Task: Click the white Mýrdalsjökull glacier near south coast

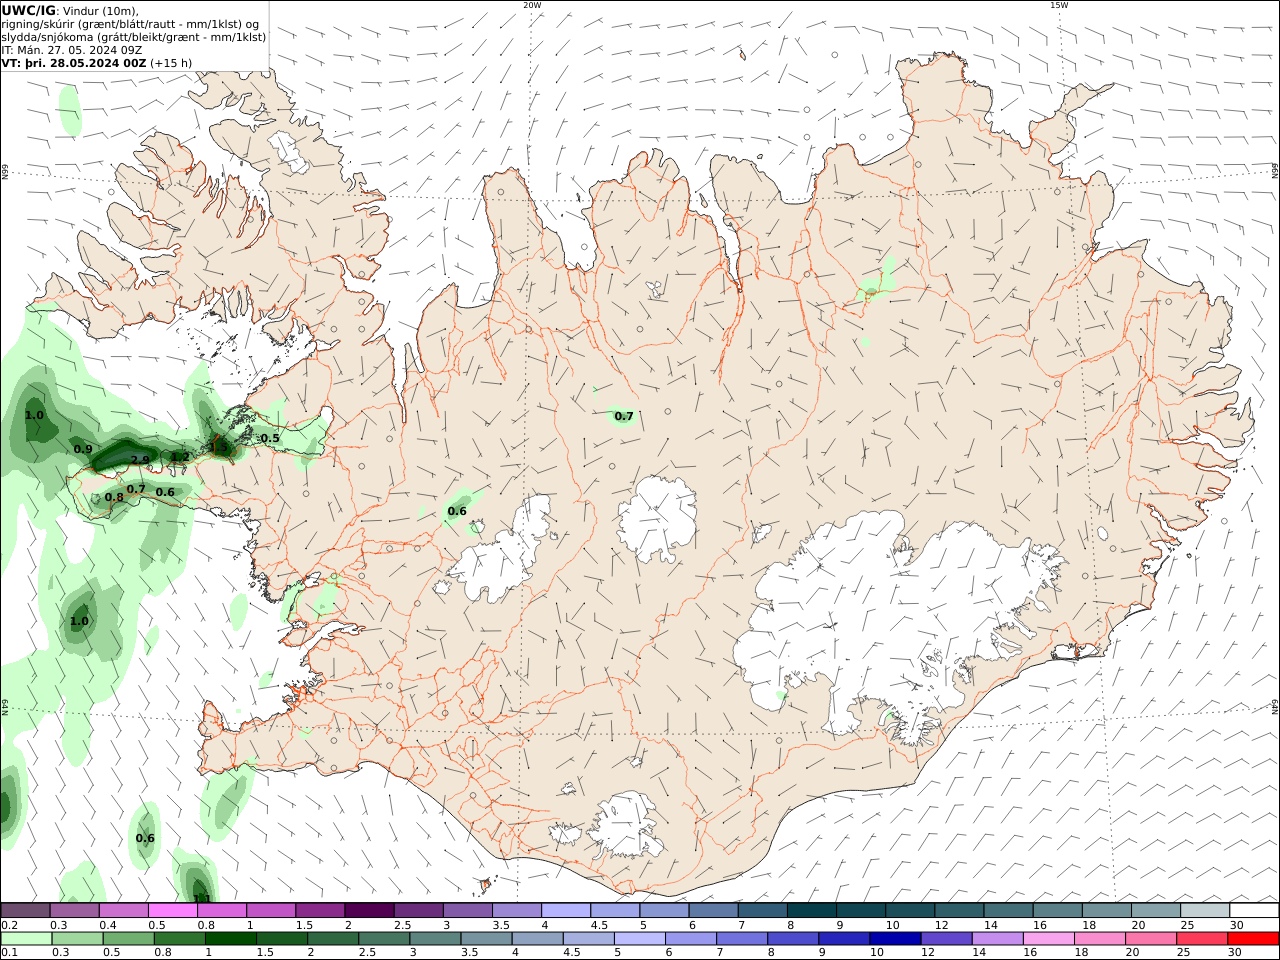Action: click(x=624, y=824)
